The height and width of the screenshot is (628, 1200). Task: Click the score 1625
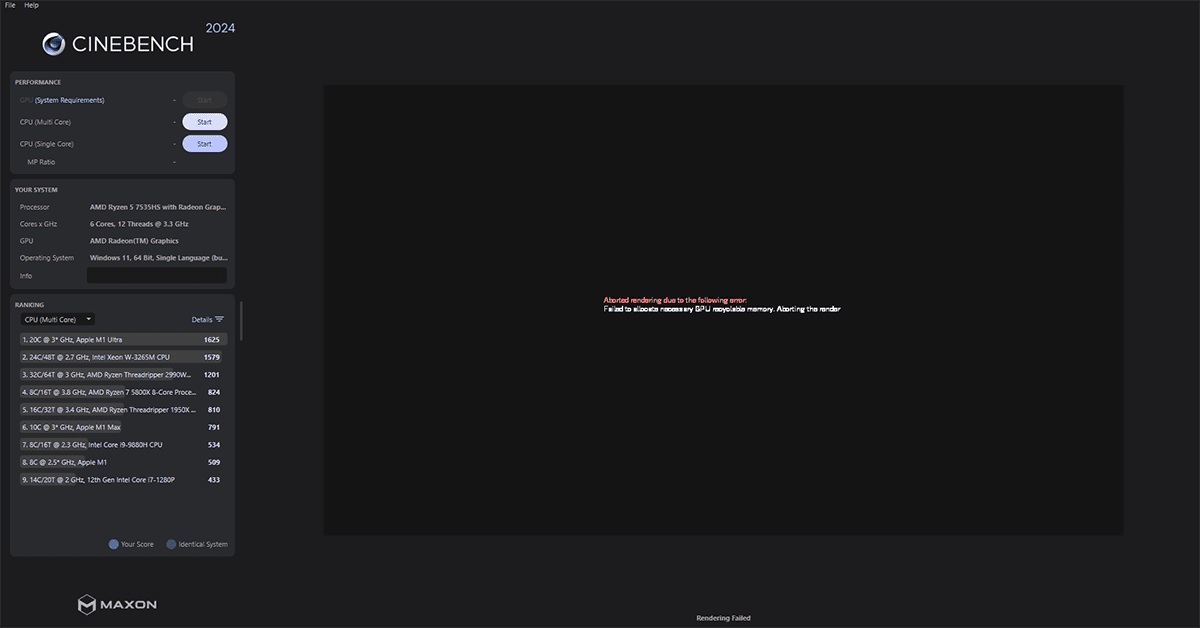click(x=211, y=340)
